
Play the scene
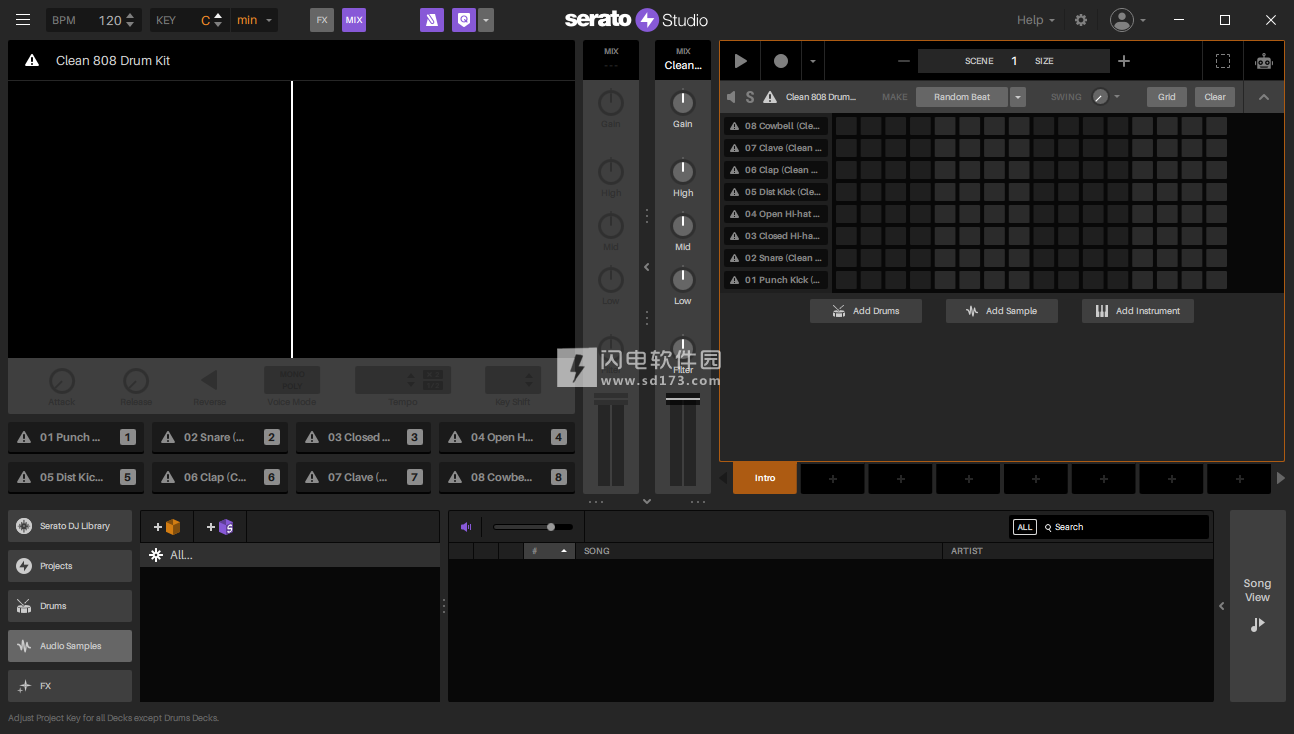(x=740, y=61)
